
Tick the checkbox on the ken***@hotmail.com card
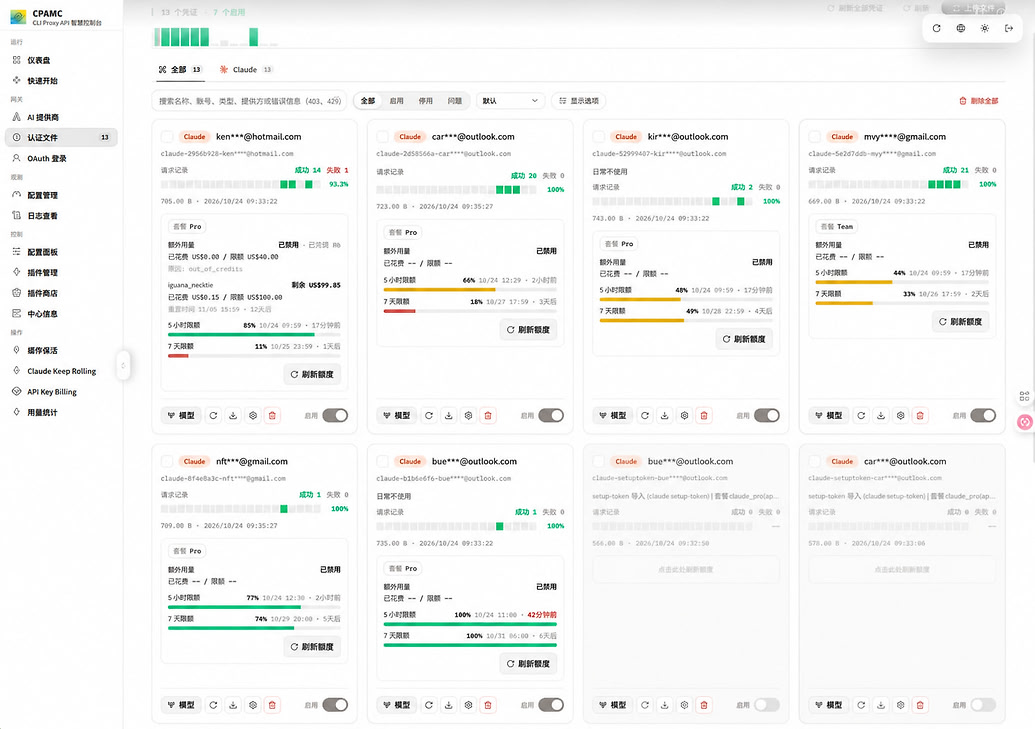(167, 137)
